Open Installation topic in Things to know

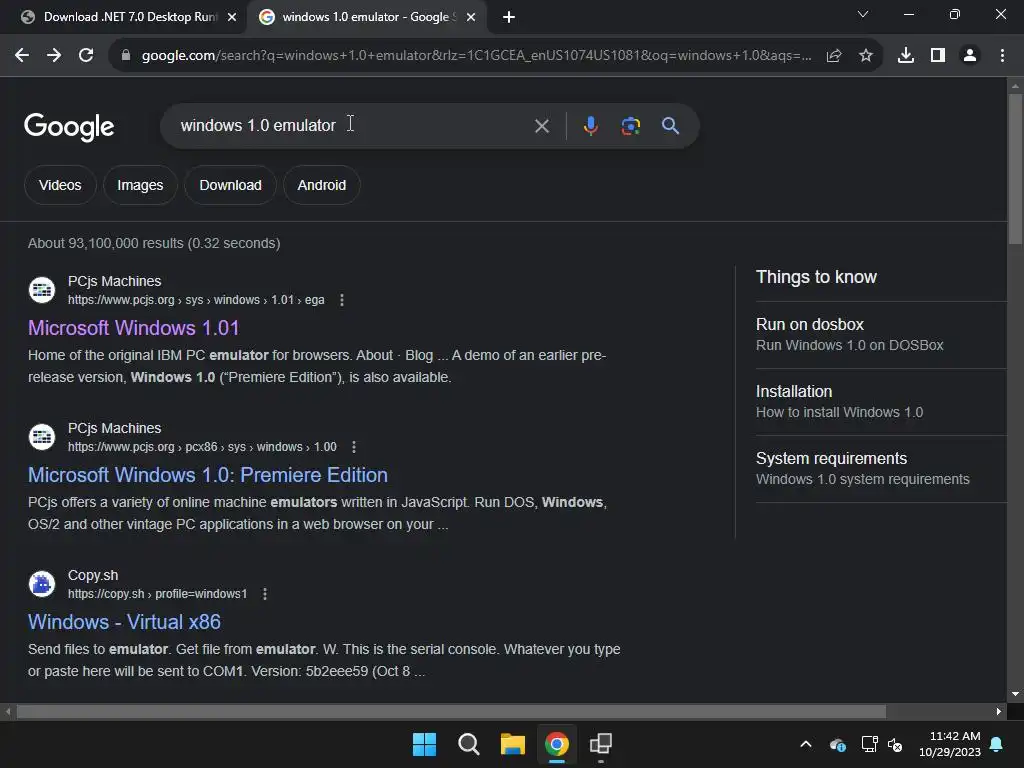pyautogui.click(x=880, y=402)
